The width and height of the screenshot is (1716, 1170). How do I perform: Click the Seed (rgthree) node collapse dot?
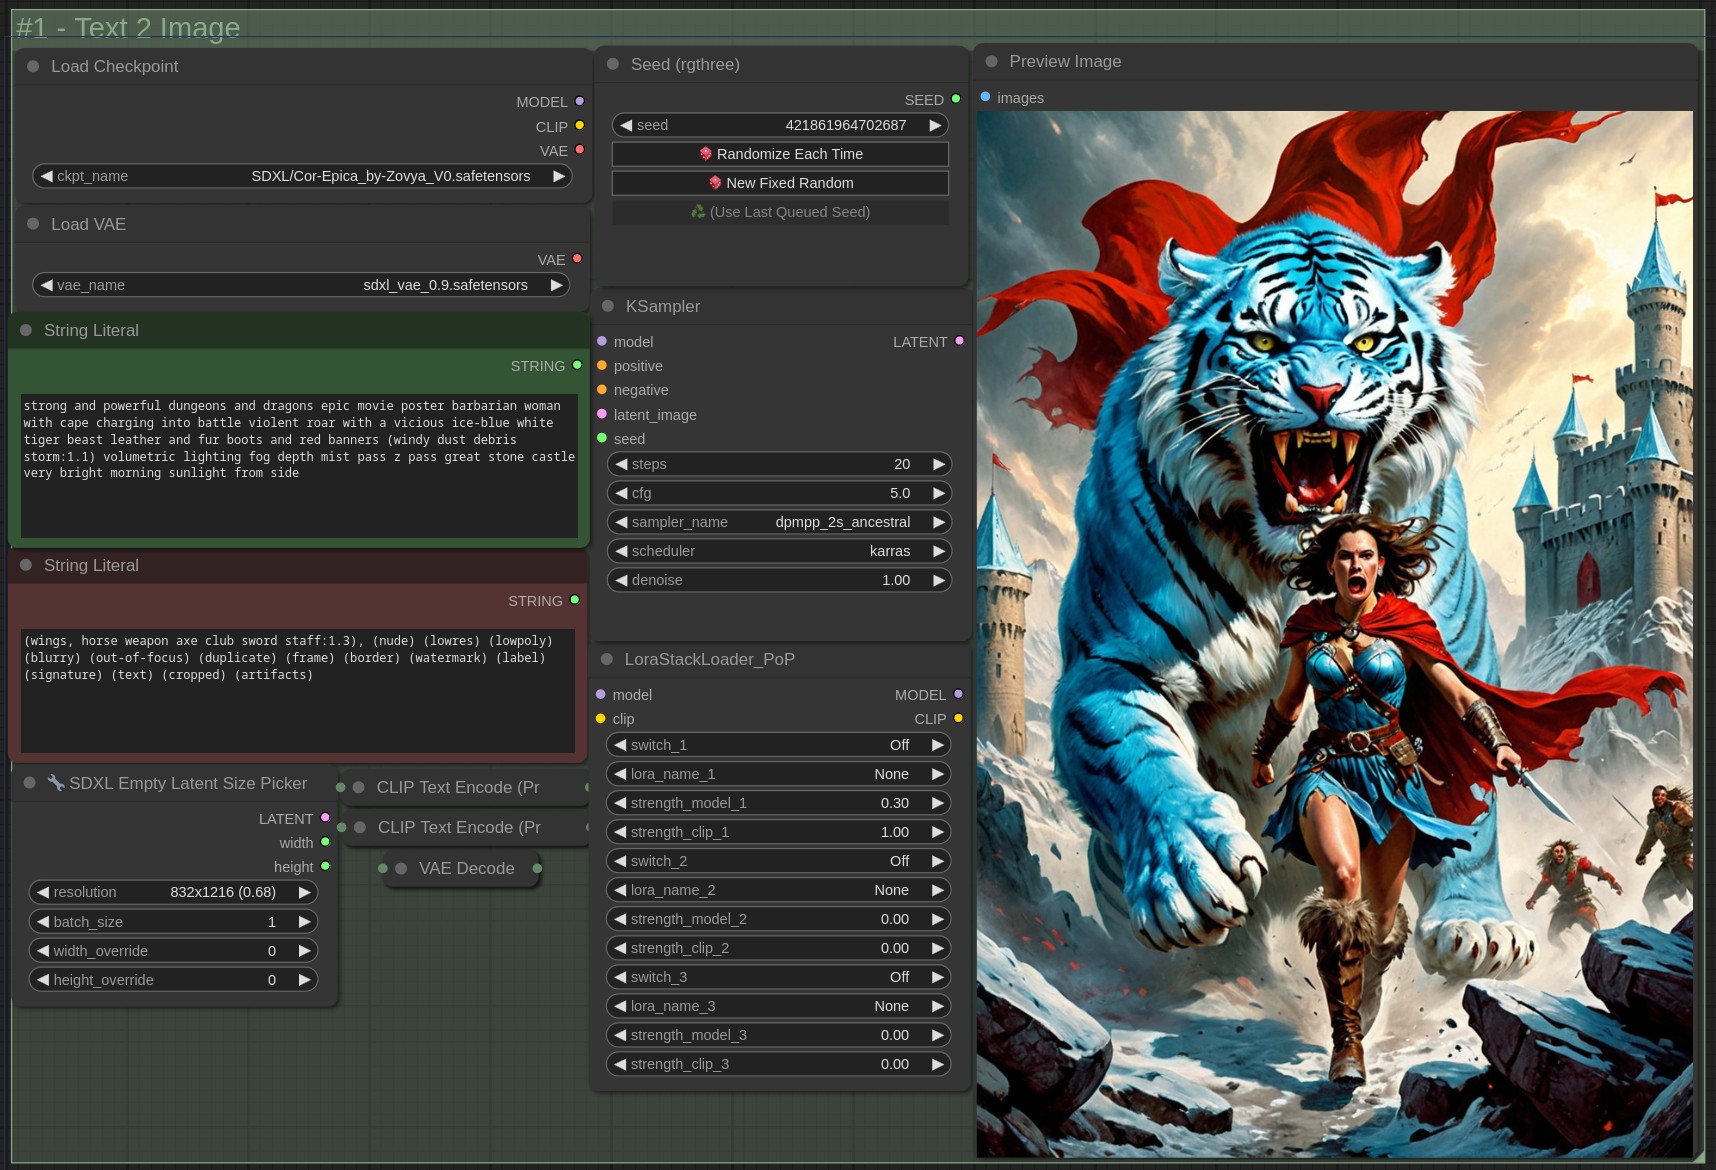613,64
